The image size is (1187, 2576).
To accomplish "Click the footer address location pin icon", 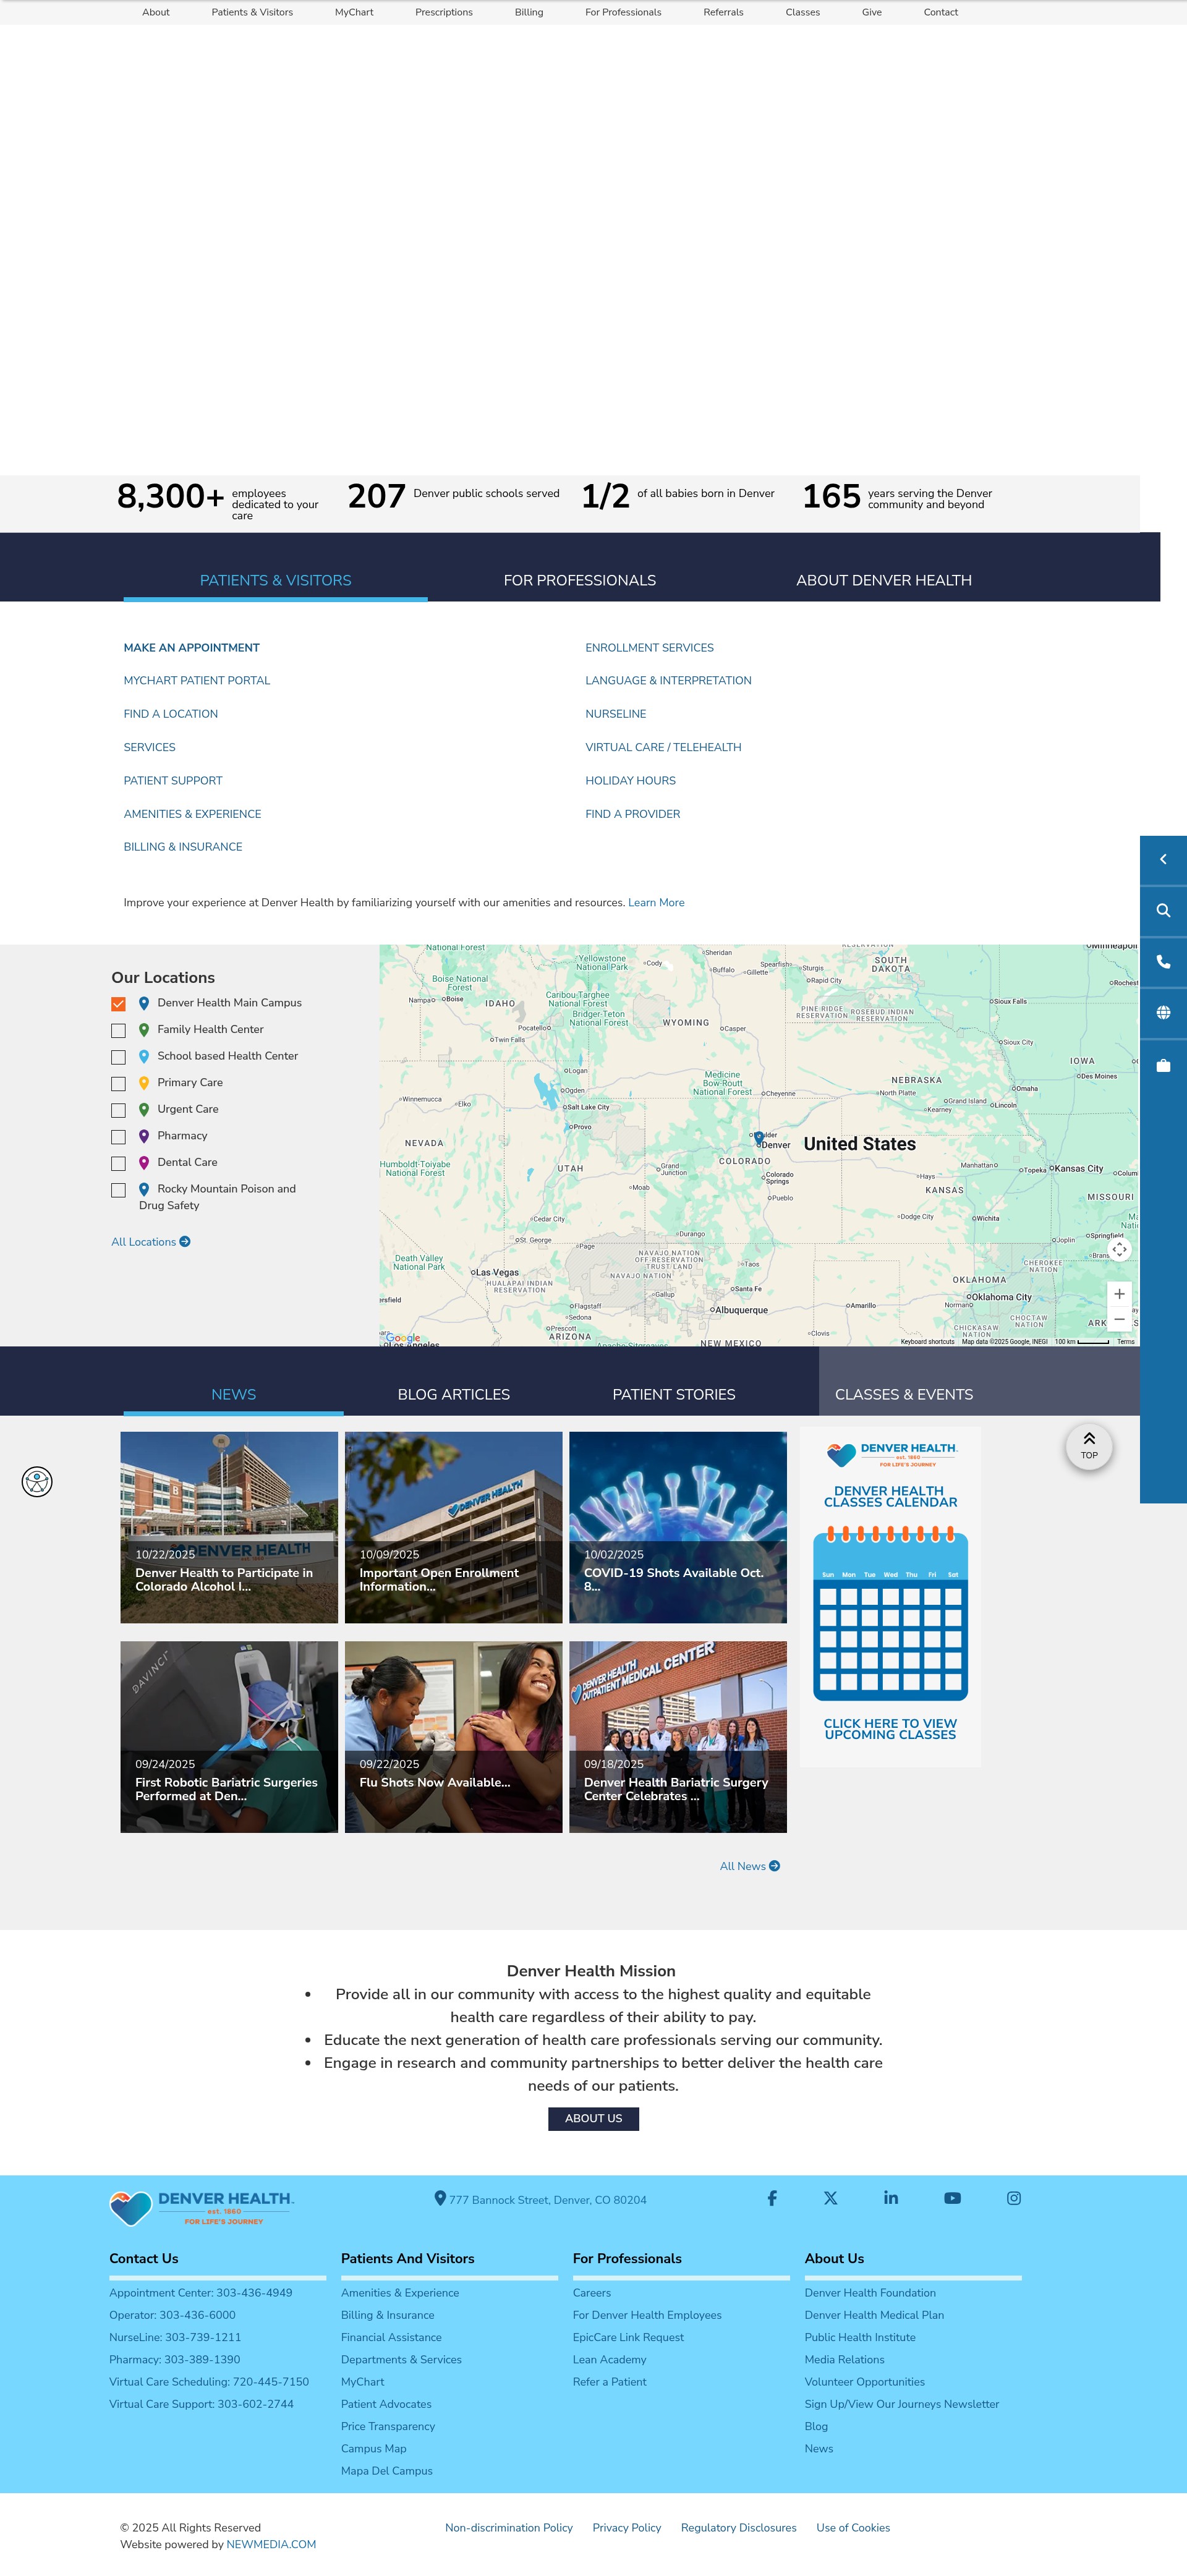I will [x=440, y=2198].
